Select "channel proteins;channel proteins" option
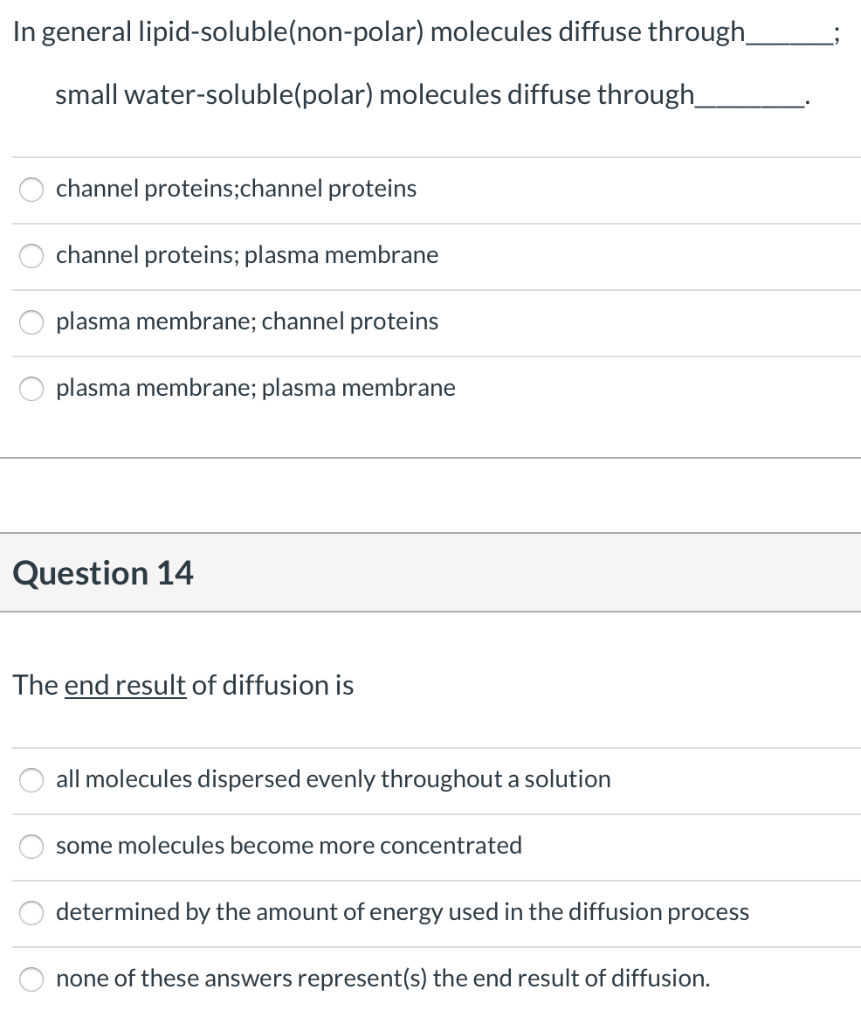The image size is (861, 1024). tap(237, 188)
